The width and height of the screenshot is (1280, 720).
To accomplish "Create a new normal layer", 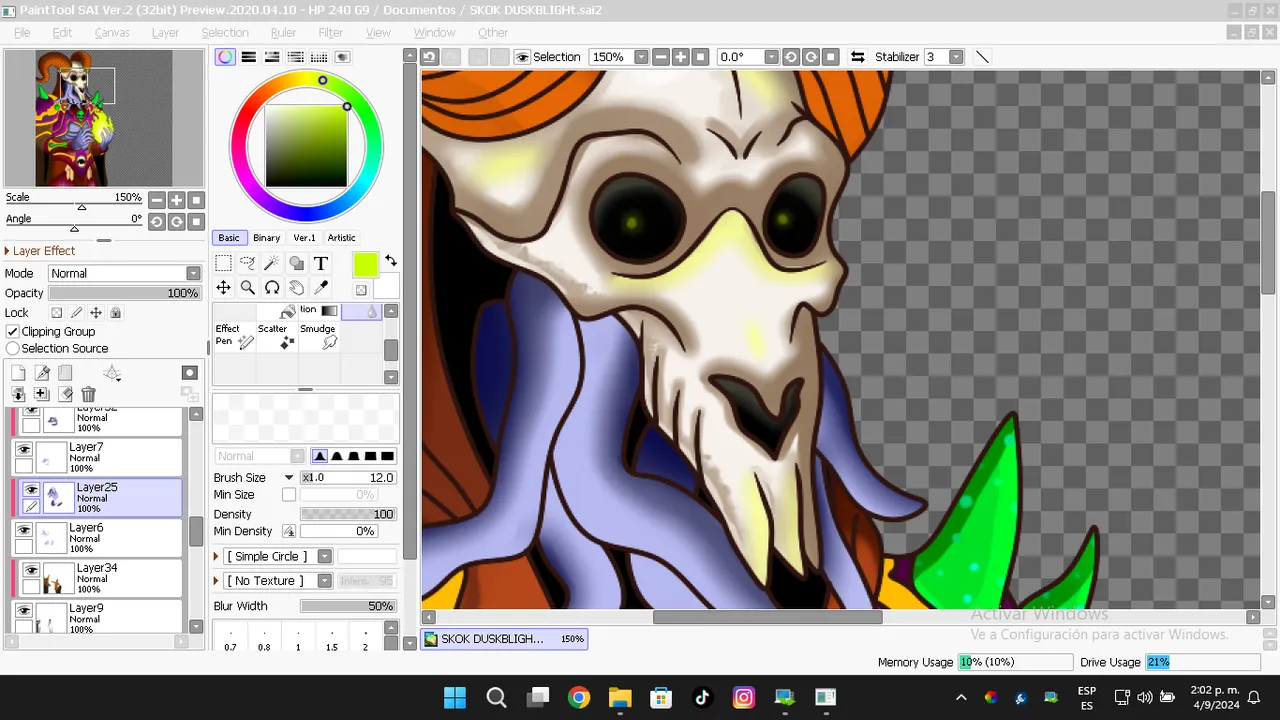I will click(x=18, y=373).
